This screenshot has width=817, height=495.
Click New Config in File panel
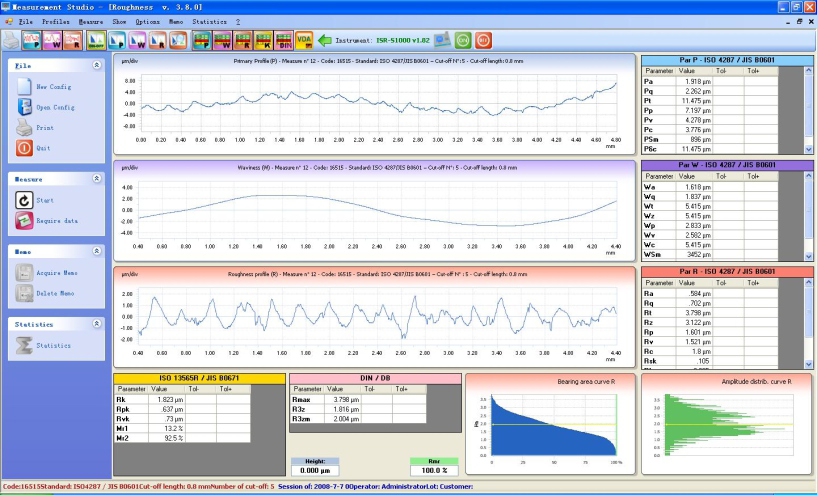point(55,87)
